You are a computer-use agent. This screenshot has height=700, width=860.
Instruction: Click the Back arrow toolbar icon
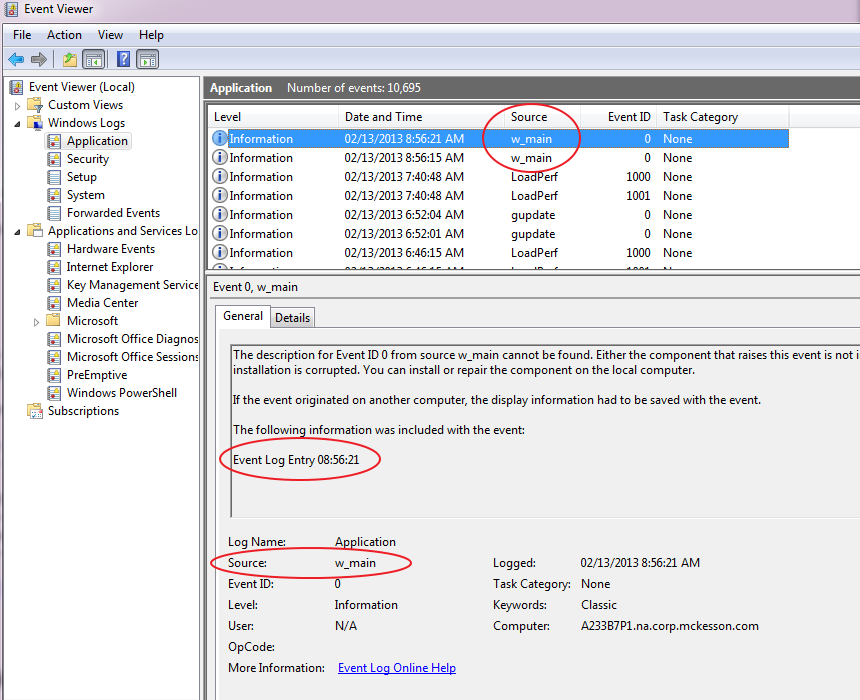point(16,59)
